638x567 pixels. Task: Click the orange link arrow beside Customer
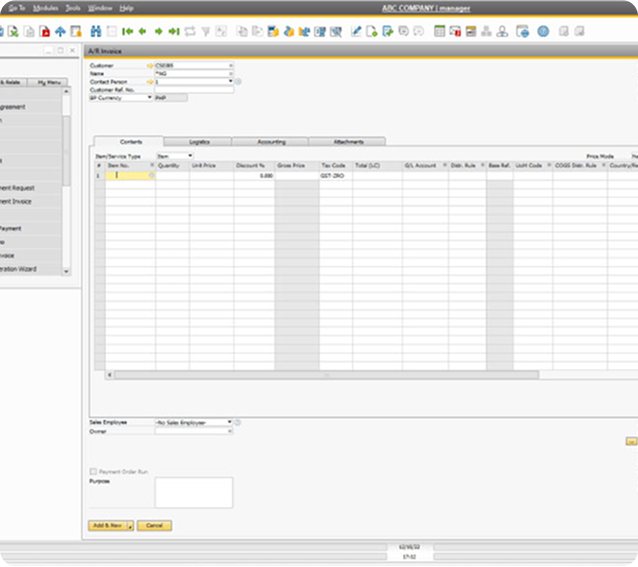150,65
